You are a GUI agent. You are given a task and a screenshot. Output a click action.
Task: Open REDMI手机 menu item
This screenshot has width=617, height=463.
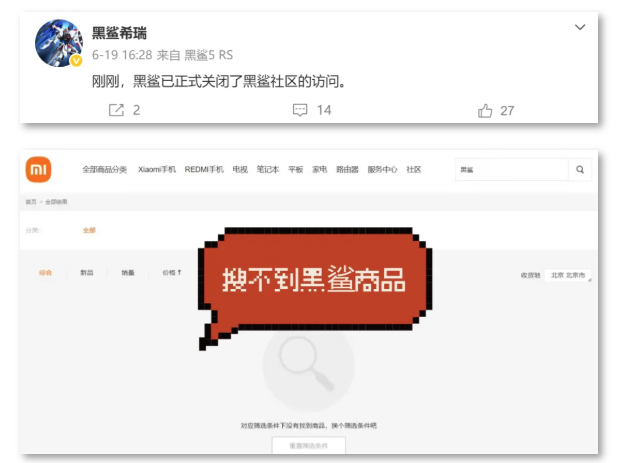tap(204, 170)
